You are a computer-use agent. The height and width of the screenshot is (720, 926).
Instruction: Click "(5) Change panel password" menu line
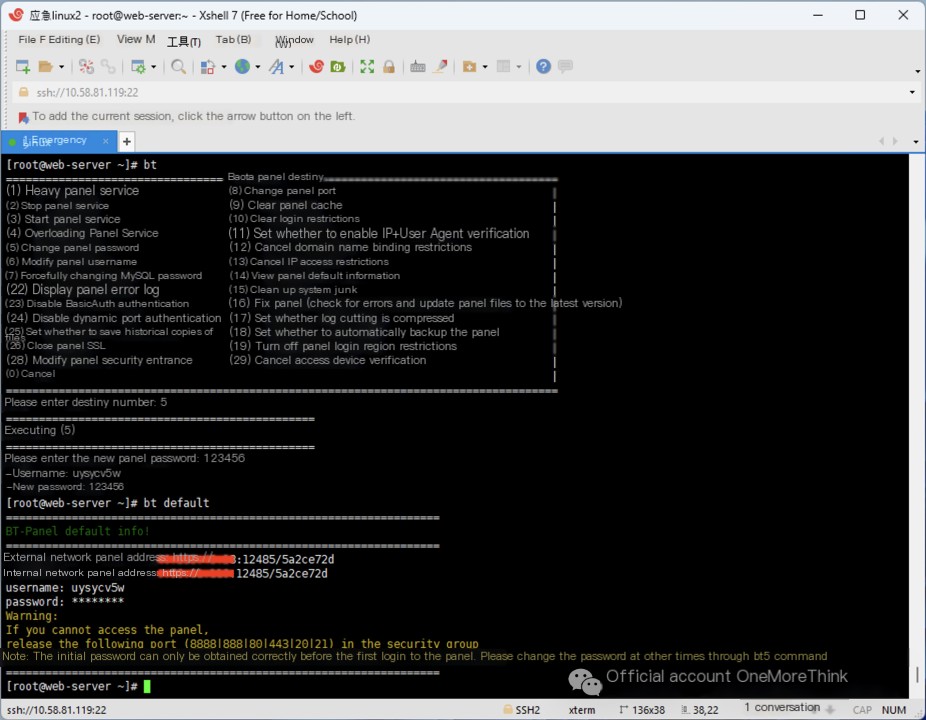click(73, 247)
